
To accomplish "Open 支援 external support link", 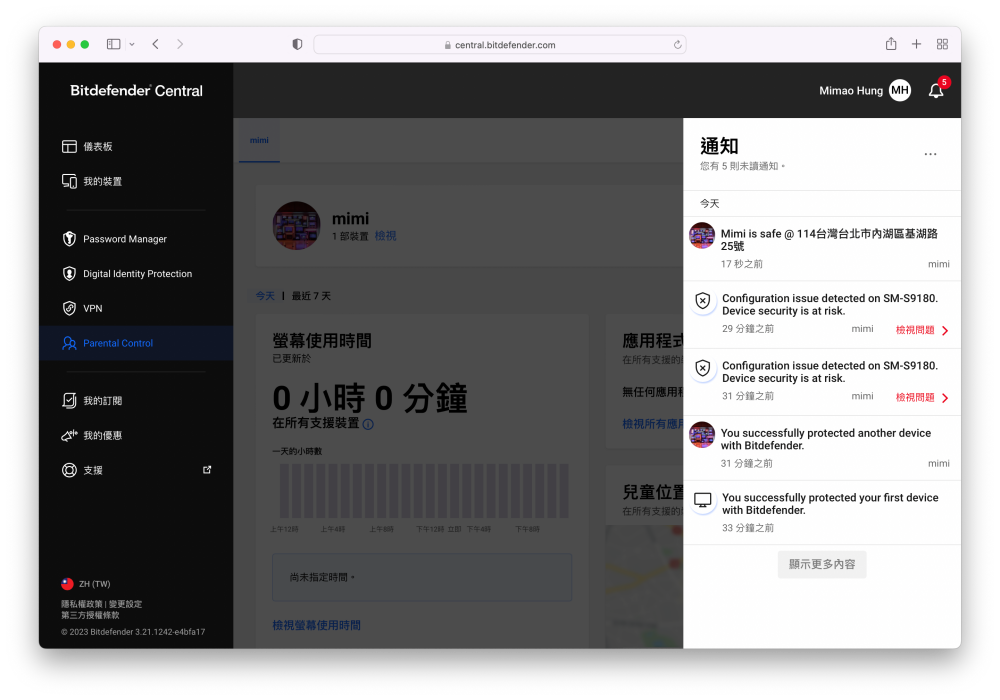I will pyautogui.click(x=207, y=470).
